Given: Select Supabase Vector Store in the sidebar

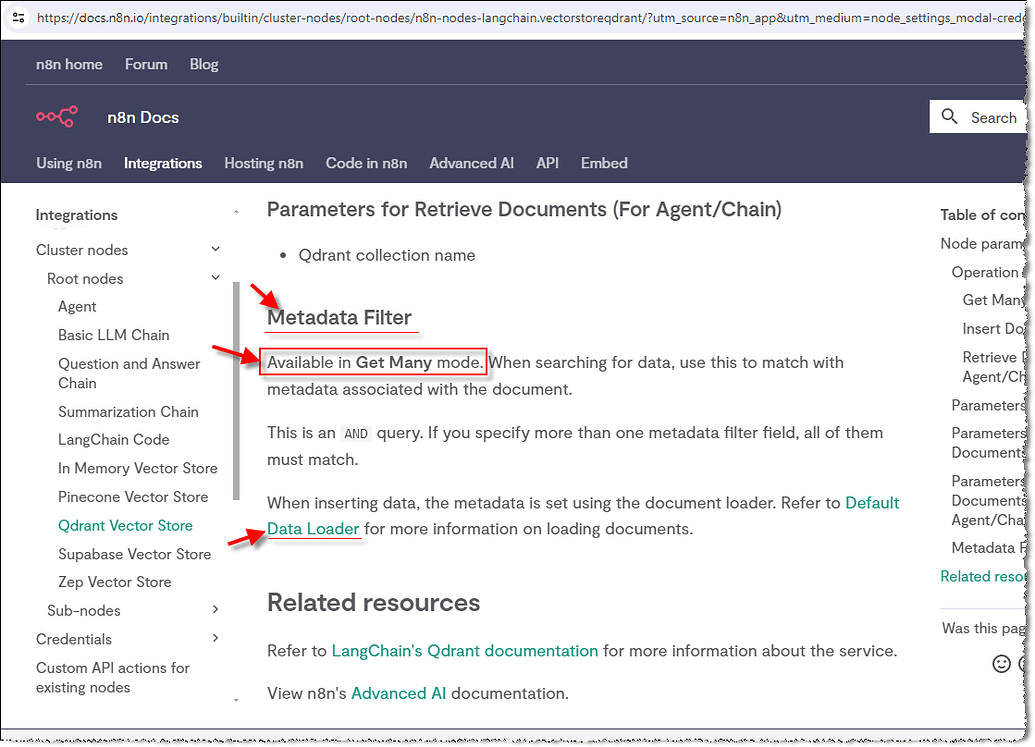Looking at the screenshot, I should [x=134, y=554].
